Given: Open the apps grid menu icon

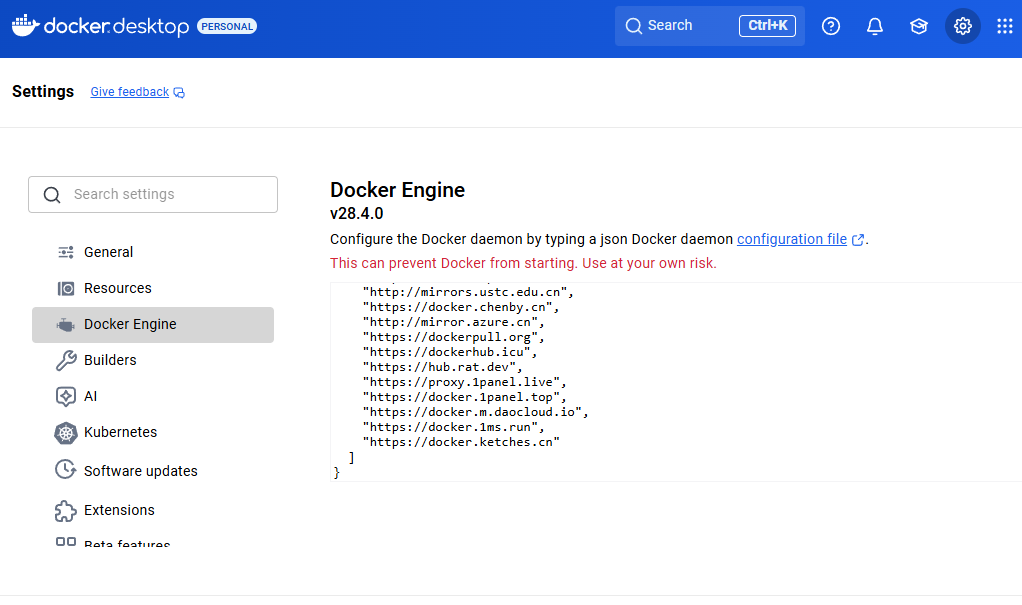Looking at the screenshot, I should [1004, 26].
